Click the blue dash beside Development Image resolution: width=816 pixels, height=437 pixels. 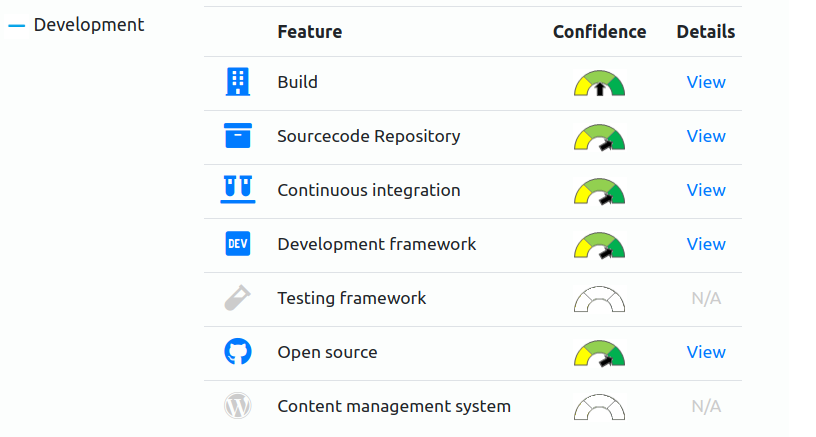point(17,25)
